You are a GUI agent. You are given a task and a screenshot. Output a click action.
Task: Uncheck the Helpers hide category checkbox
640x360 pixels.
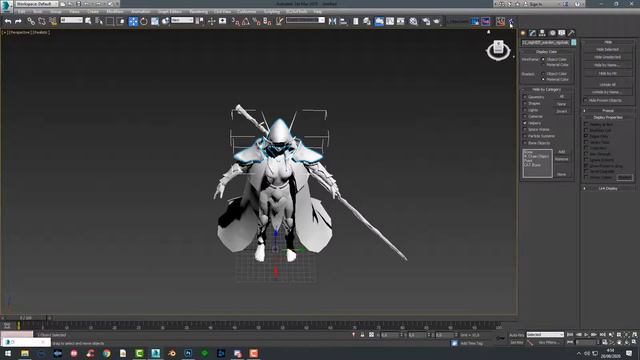click(525, 123)
